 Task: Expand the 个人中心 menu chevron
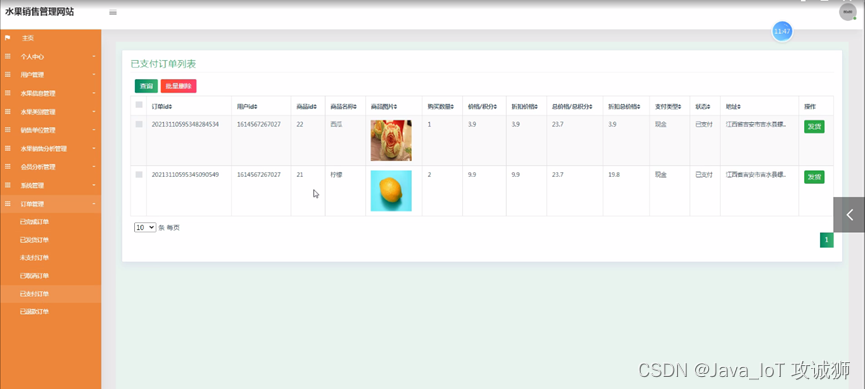point(94,56)
